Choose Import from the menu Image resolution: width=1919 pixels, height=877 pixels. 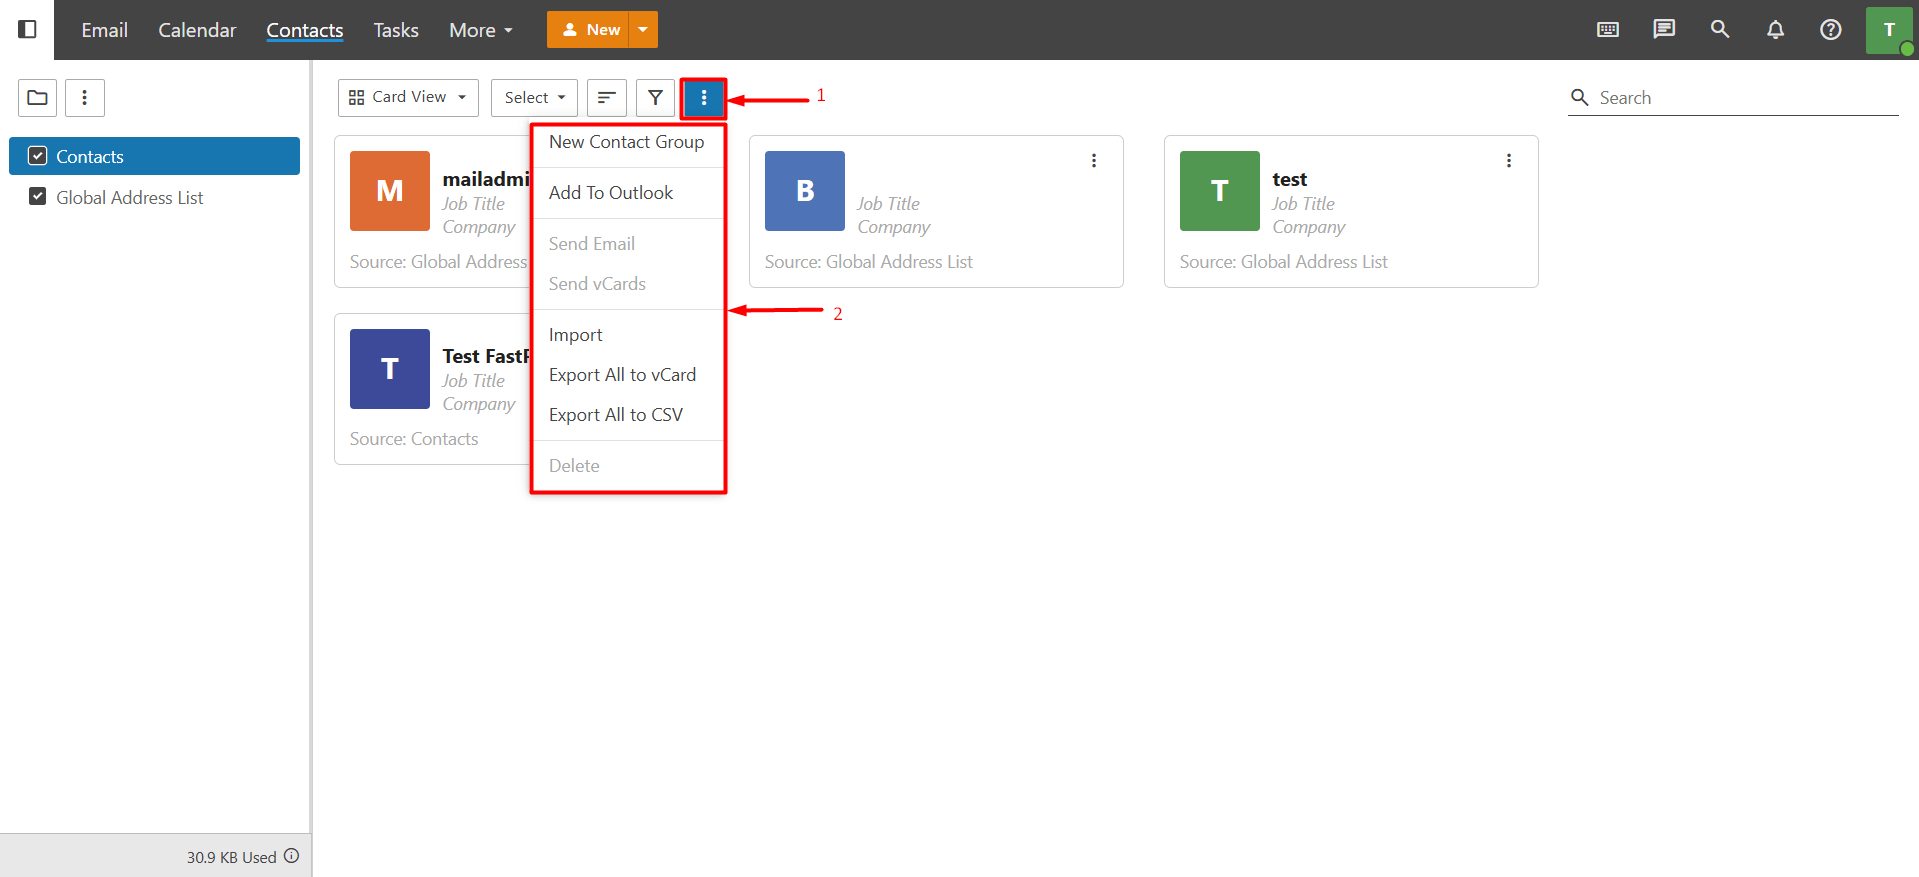coord(627,335)
